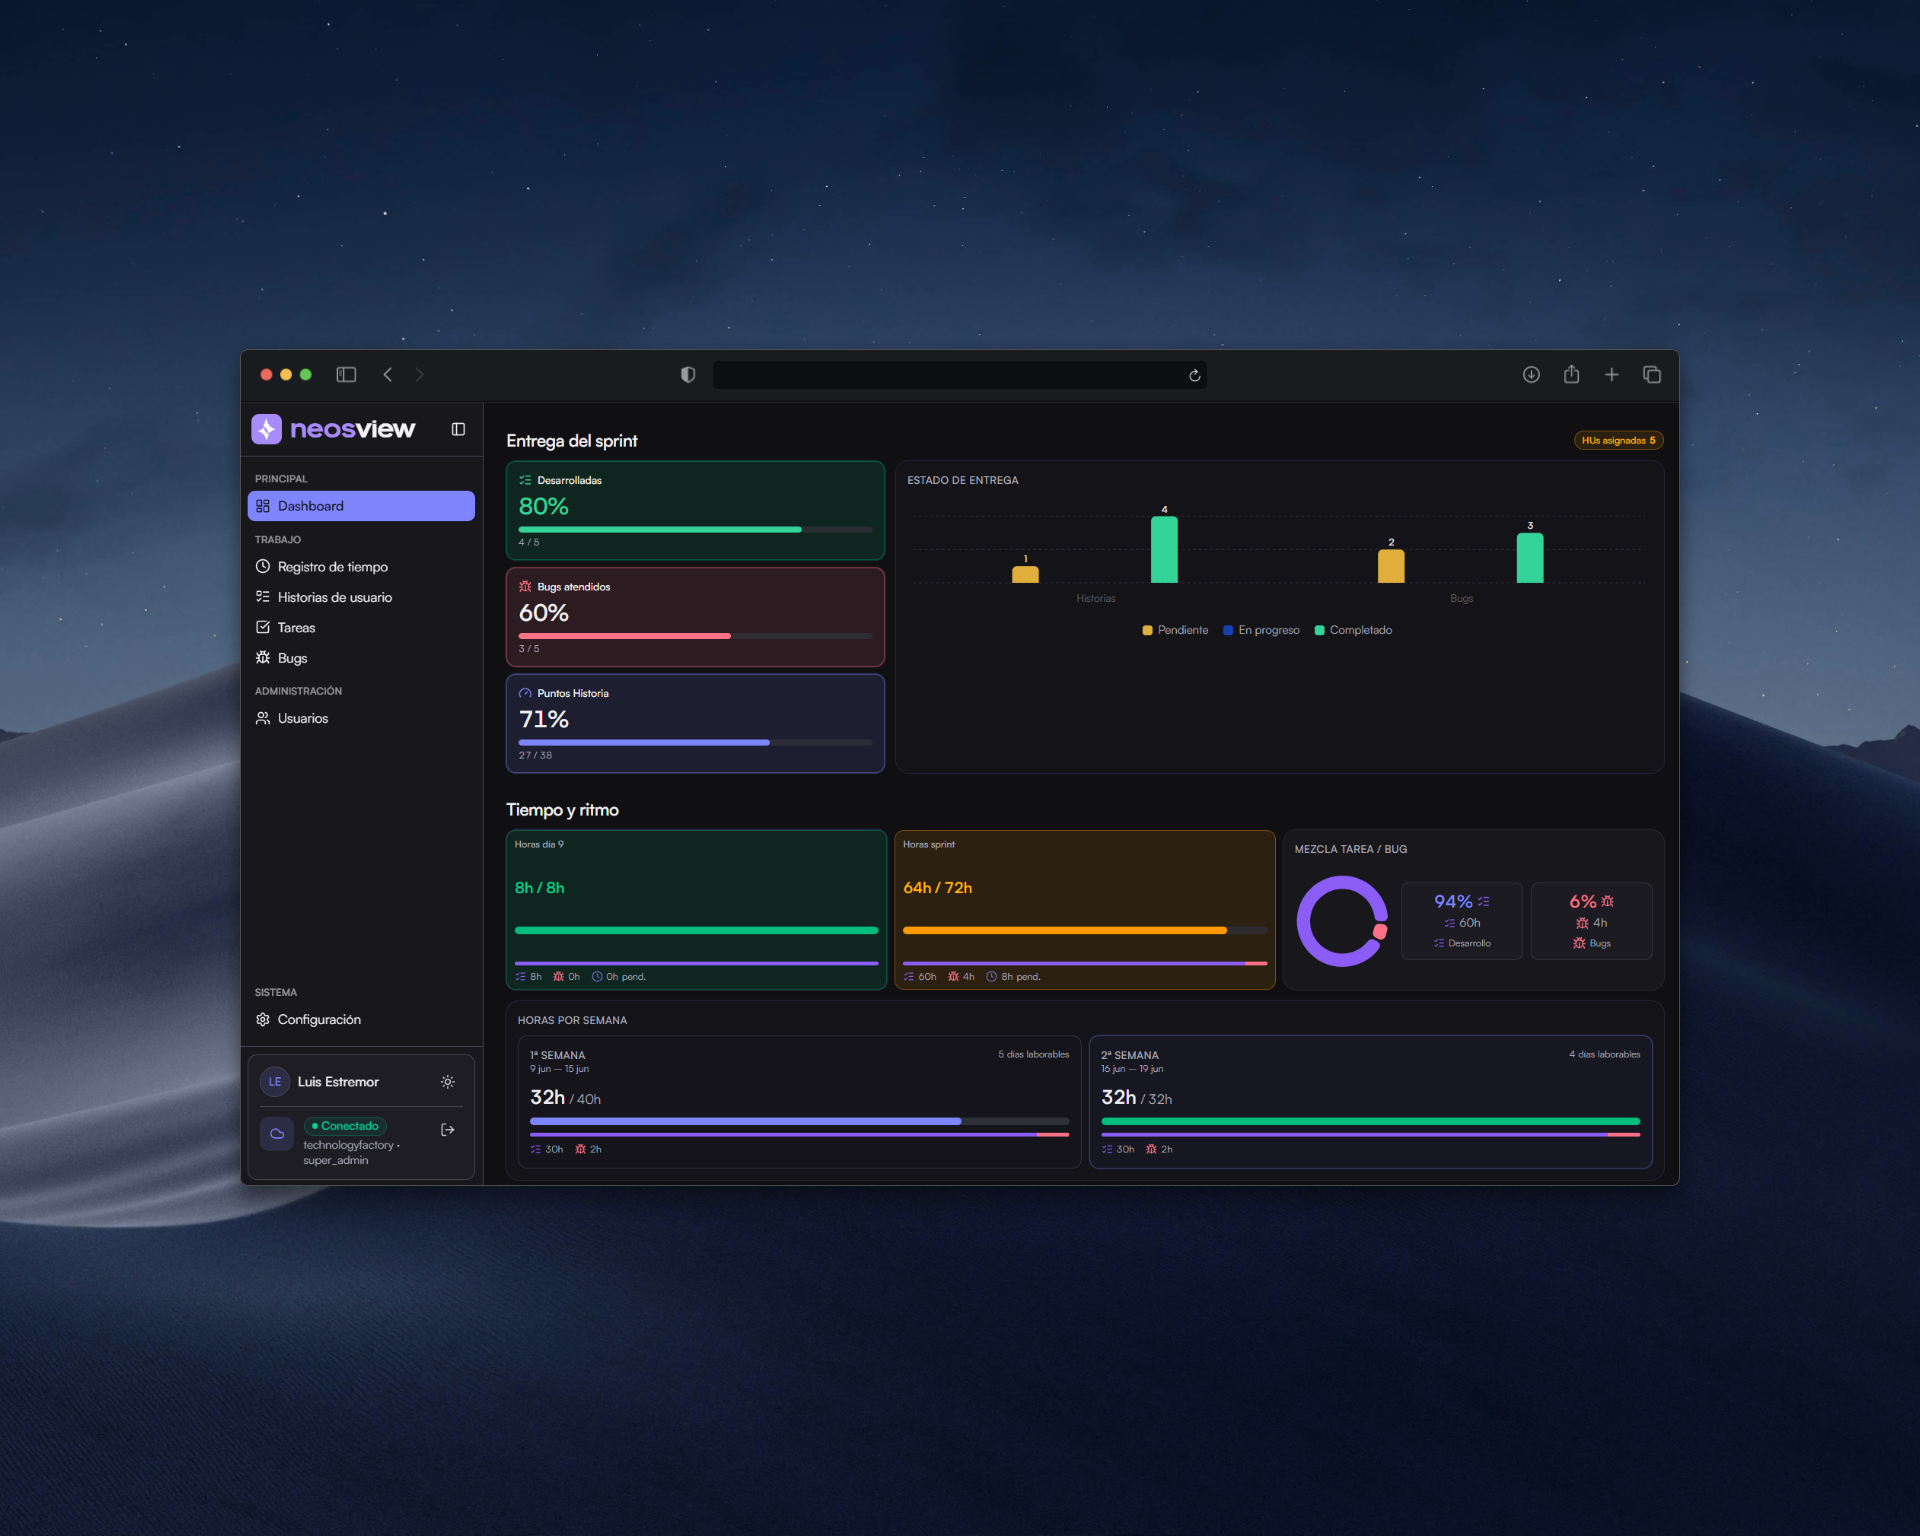Click the logout icon in user card
The height and width of the screenshot is (1536, 1920).
[448, 1130]
